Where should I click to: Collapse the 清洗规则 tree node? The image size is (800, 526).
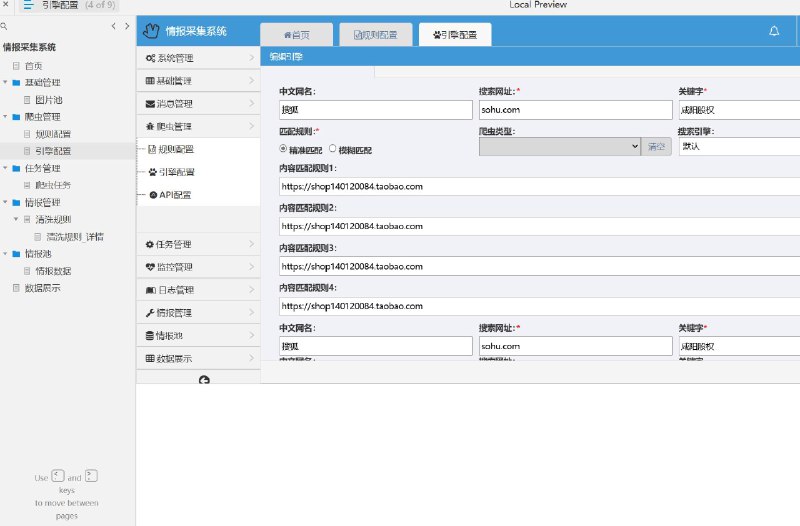tap(16, 219)
